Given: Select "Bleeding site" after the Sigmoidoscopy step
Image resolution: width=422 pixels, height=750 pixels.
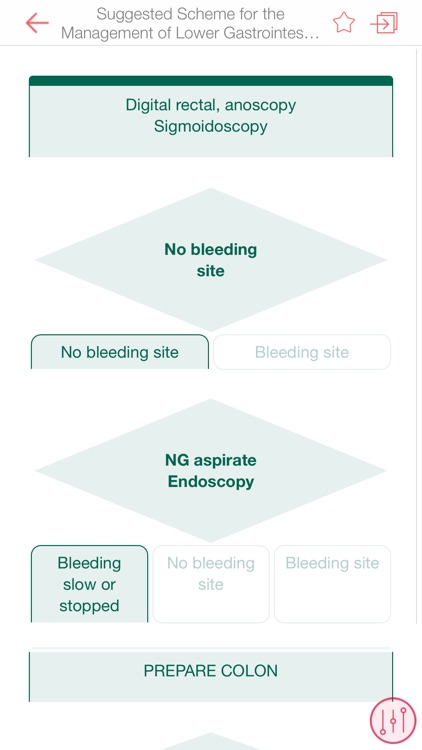Looking at the screenshot, I should (x=302, y=352).
